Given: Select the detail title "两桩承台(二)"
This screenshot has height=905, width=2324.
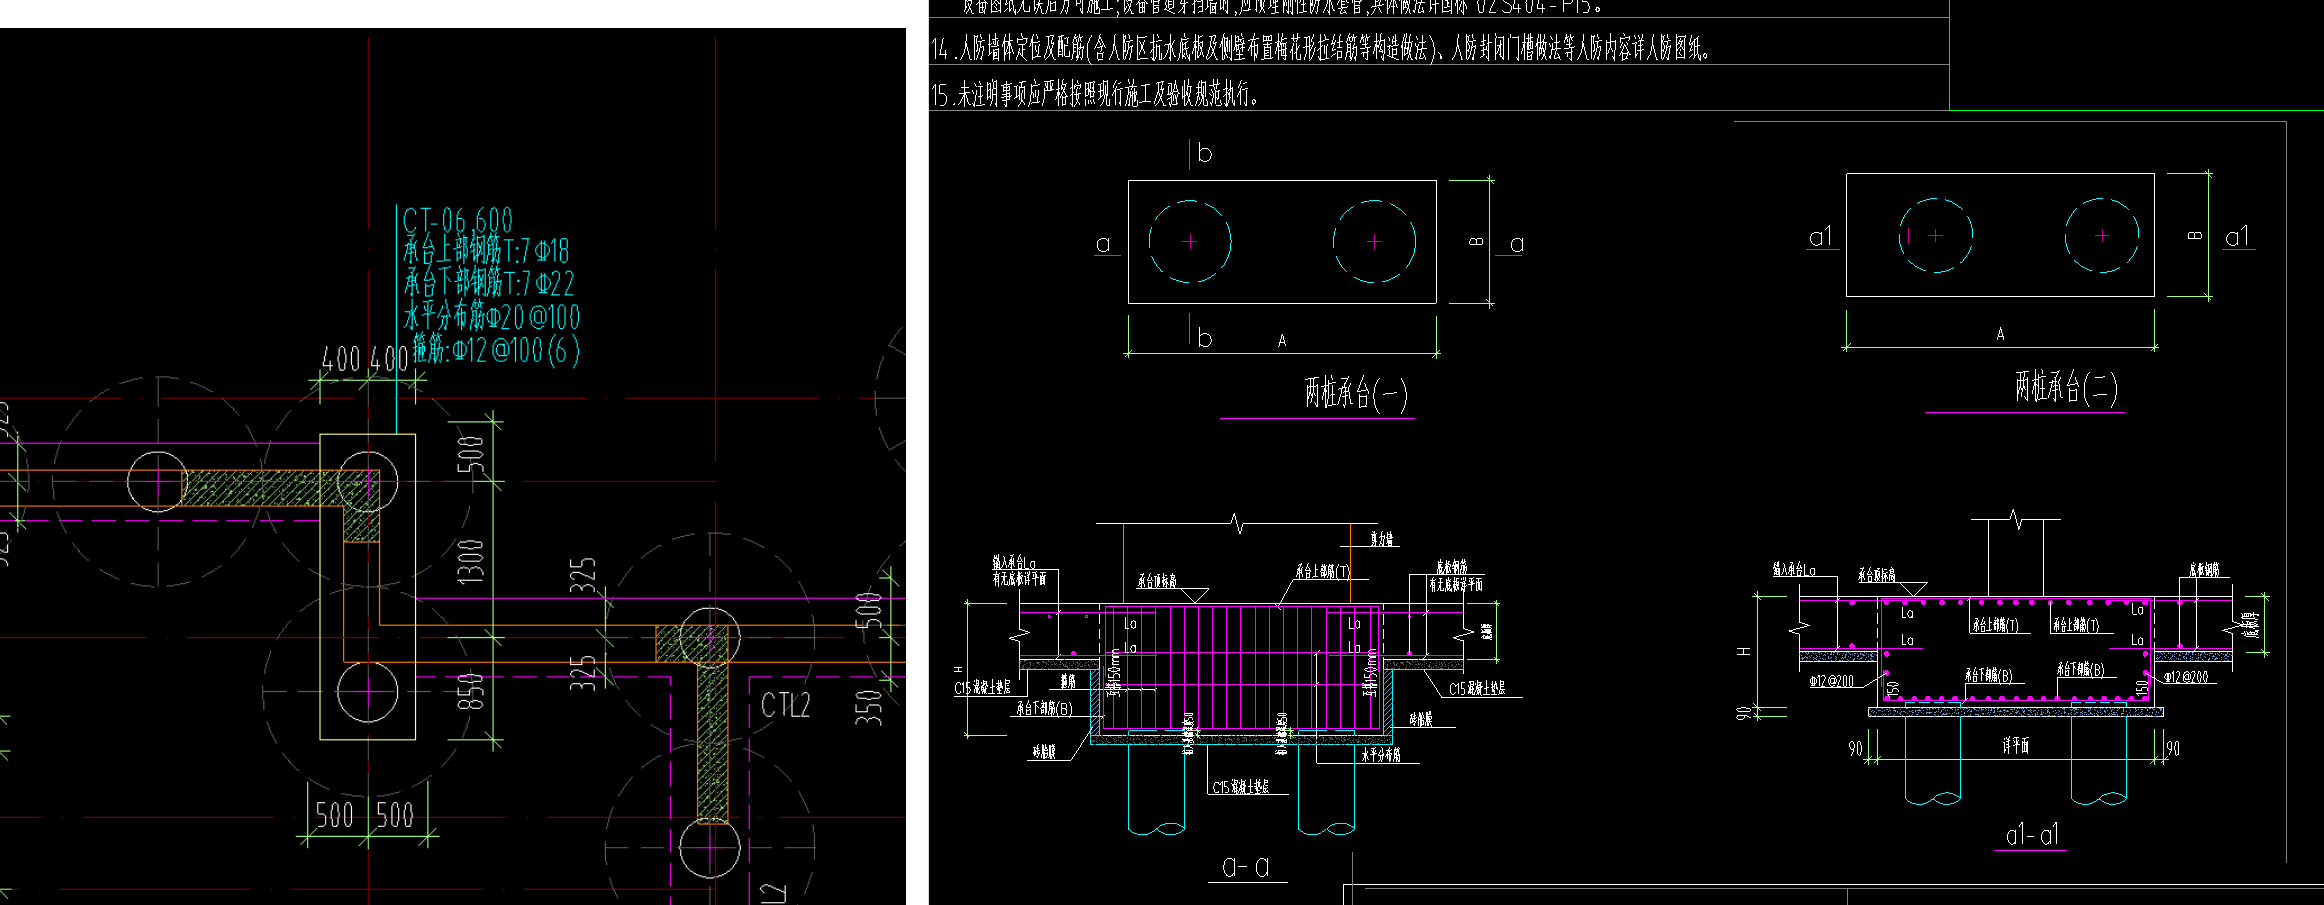Looking at the screenshot, I should [2065, 386].
